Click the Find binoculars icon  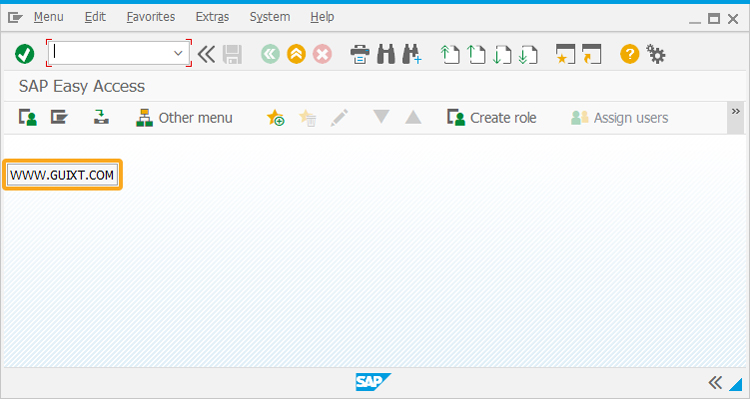(x=386, y=54)
